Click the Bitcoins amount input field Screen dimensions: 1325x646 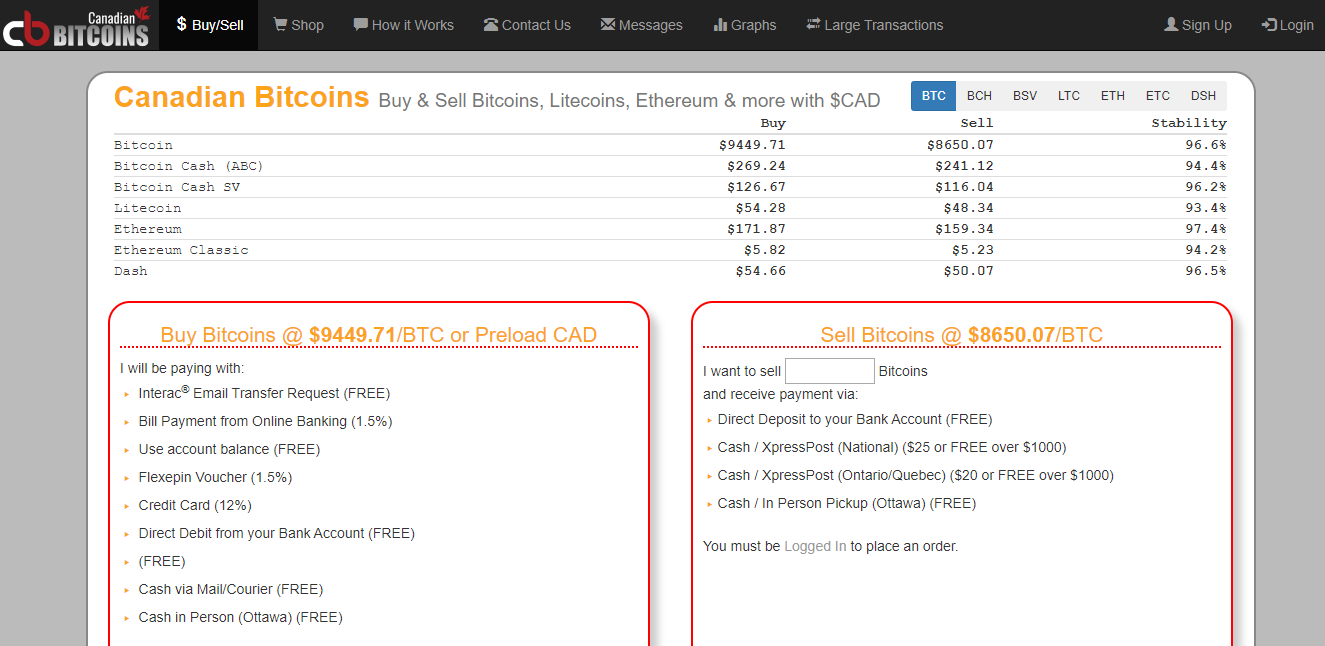pos(830,371)
